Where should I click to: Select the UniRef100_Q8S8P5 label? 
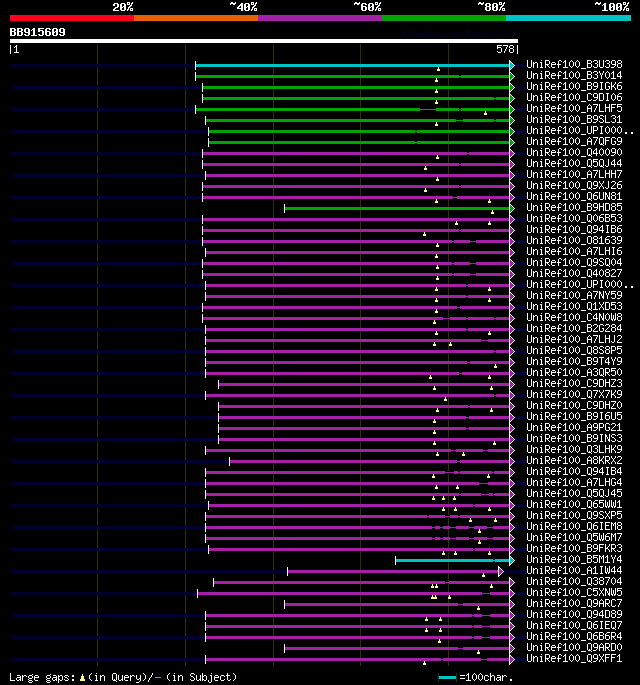(x=574, y=350)
